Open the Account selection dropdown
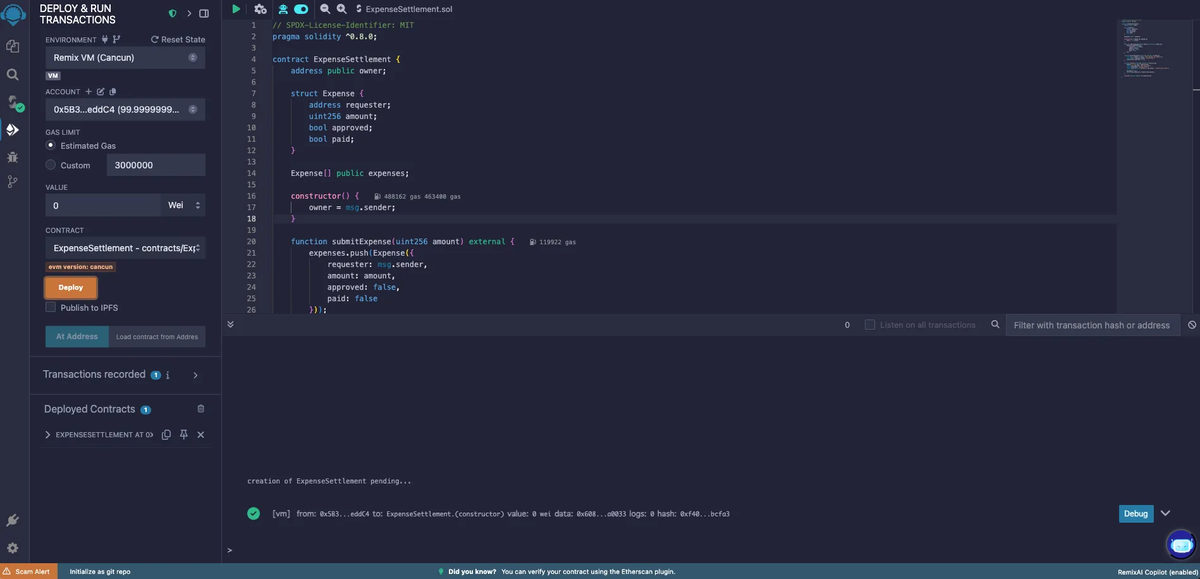 coord(125,109)
